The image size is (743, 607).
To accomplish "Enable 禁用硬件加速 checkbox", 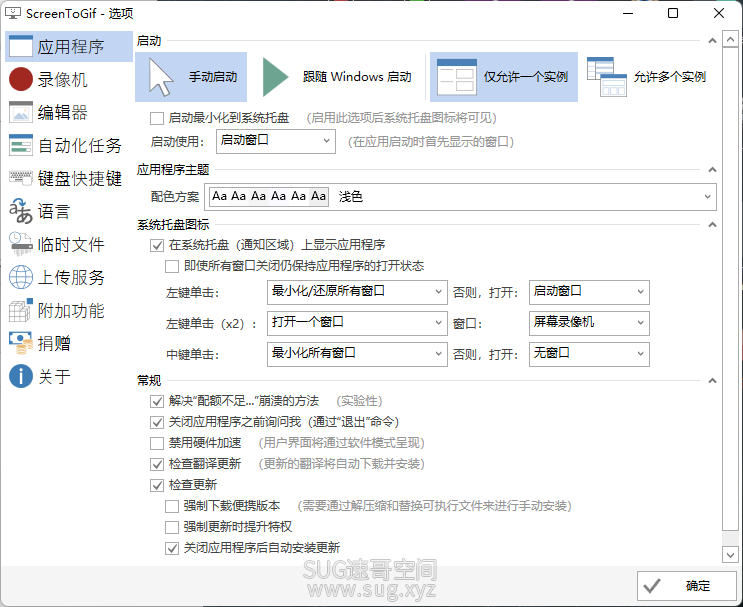I will tap(157, 443).
